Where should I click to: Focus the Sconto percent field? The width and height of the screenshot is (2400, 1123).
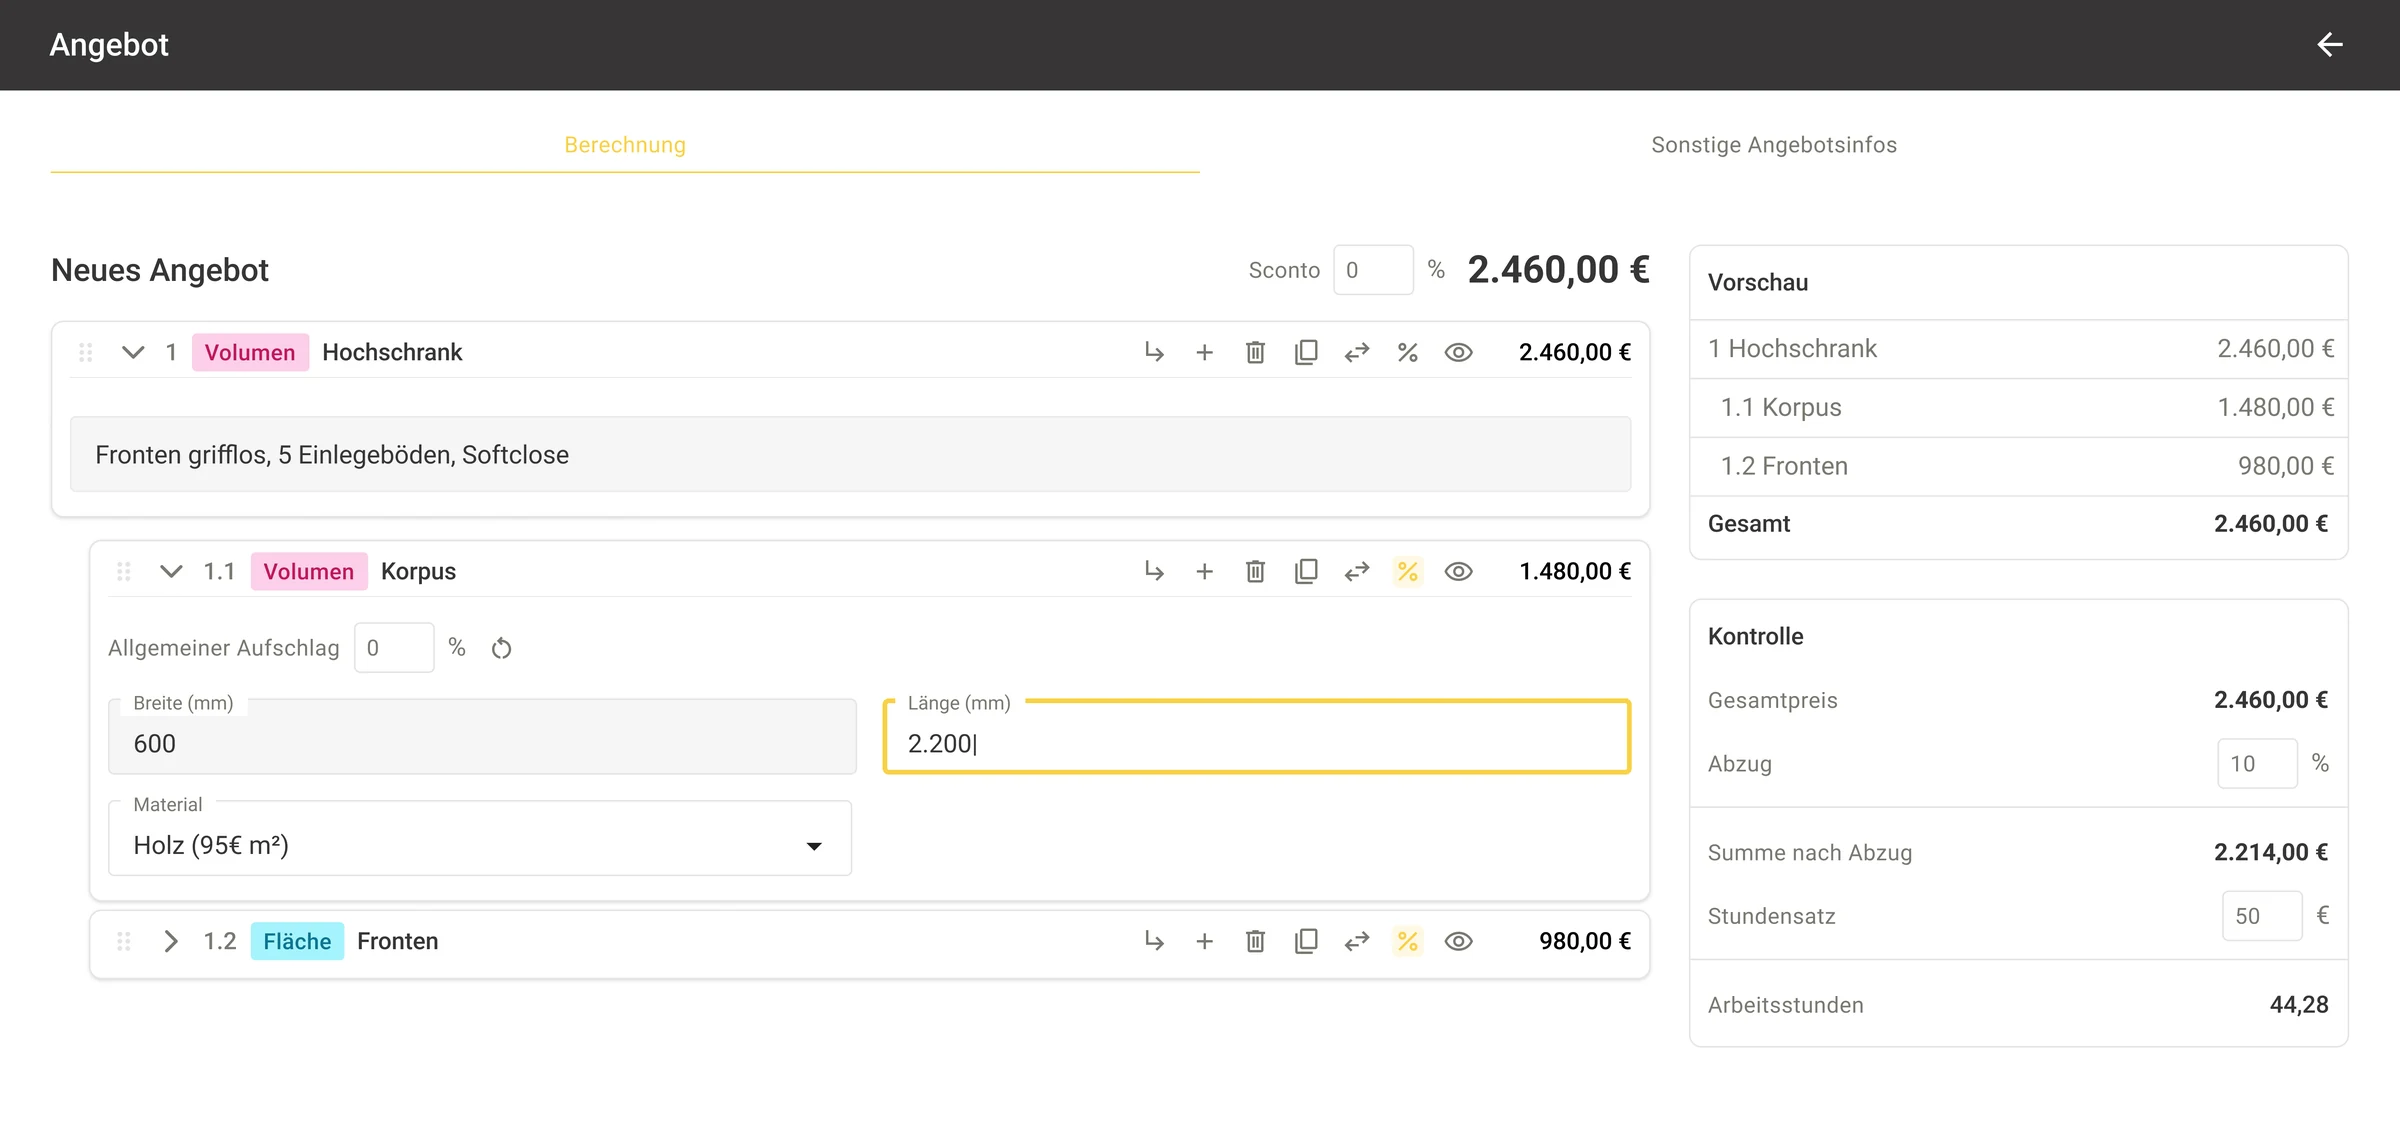1373,270
